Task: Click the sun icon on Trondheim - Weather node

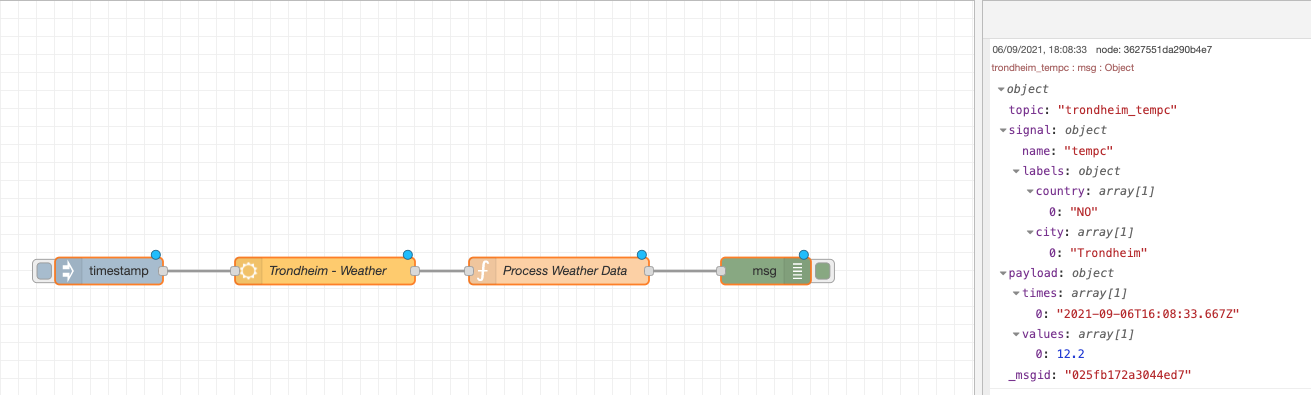Action: [x=248, y=271]
